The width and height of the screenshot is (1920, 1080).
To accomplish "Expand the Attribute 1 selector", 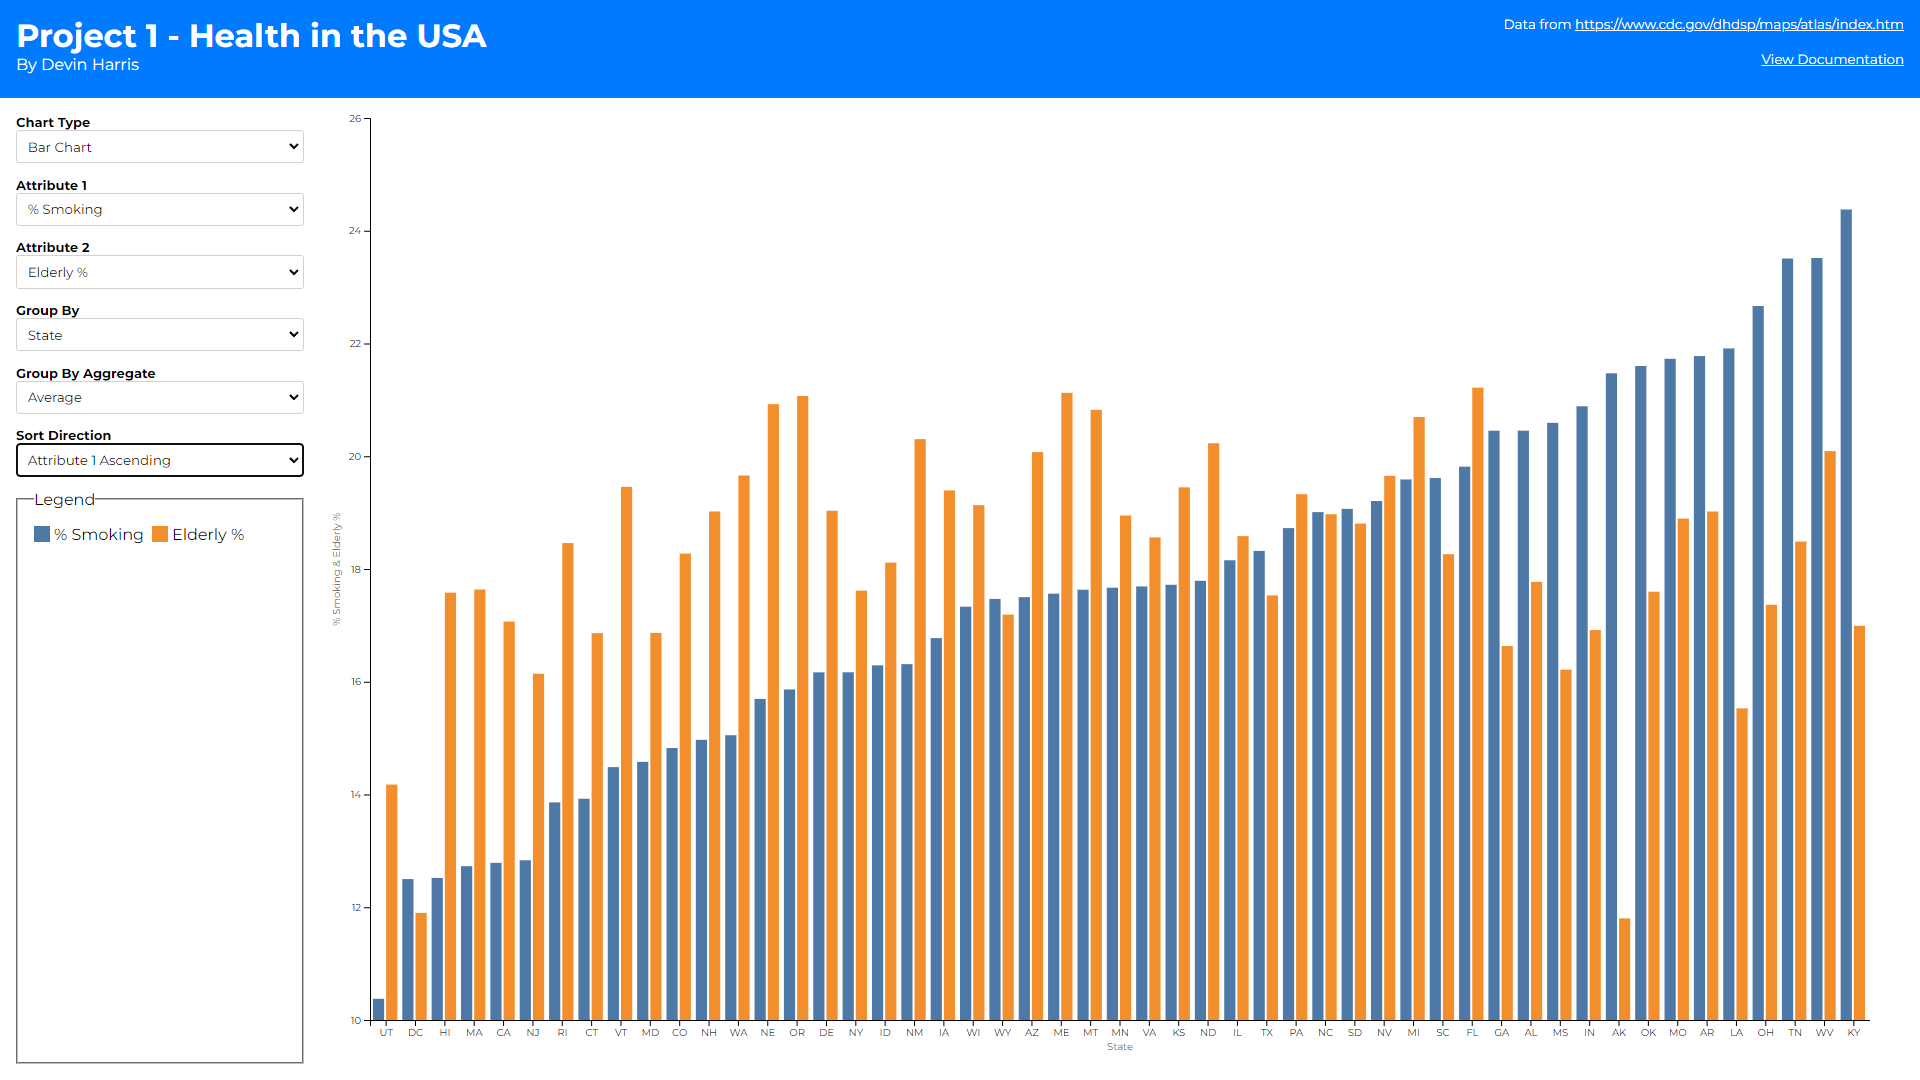I will [160, 210].
